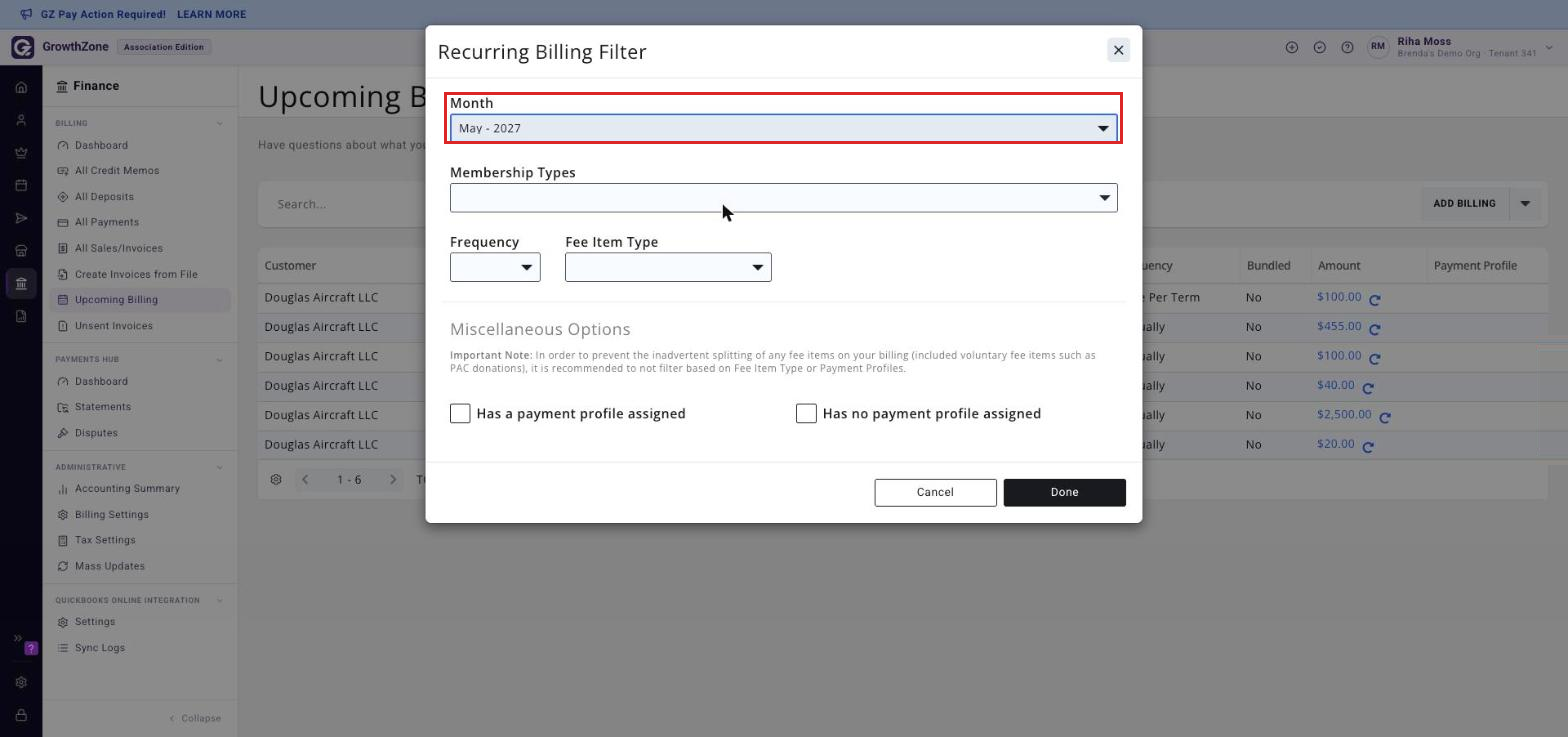Click the LEARN MORE link in banner
The image size is (1568, 737).
coord(211,15)
